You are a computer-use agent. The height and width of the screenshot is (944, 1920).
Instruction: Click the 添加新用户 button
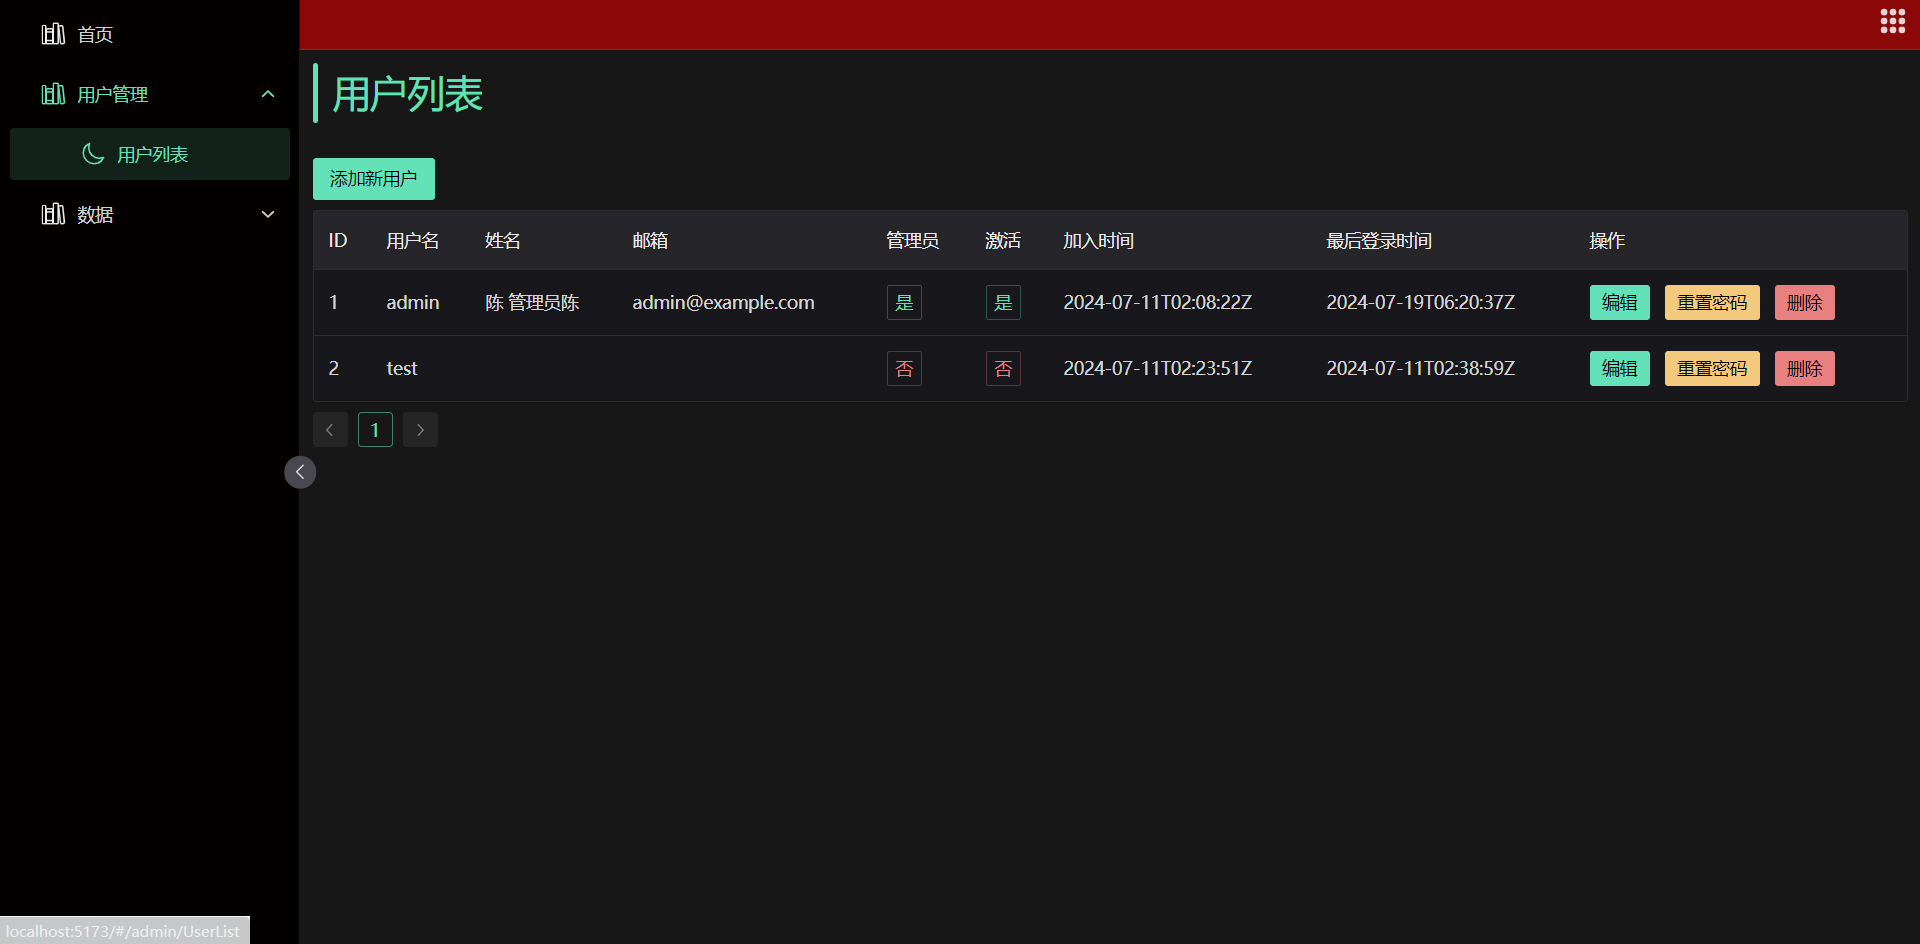[374, 179]
